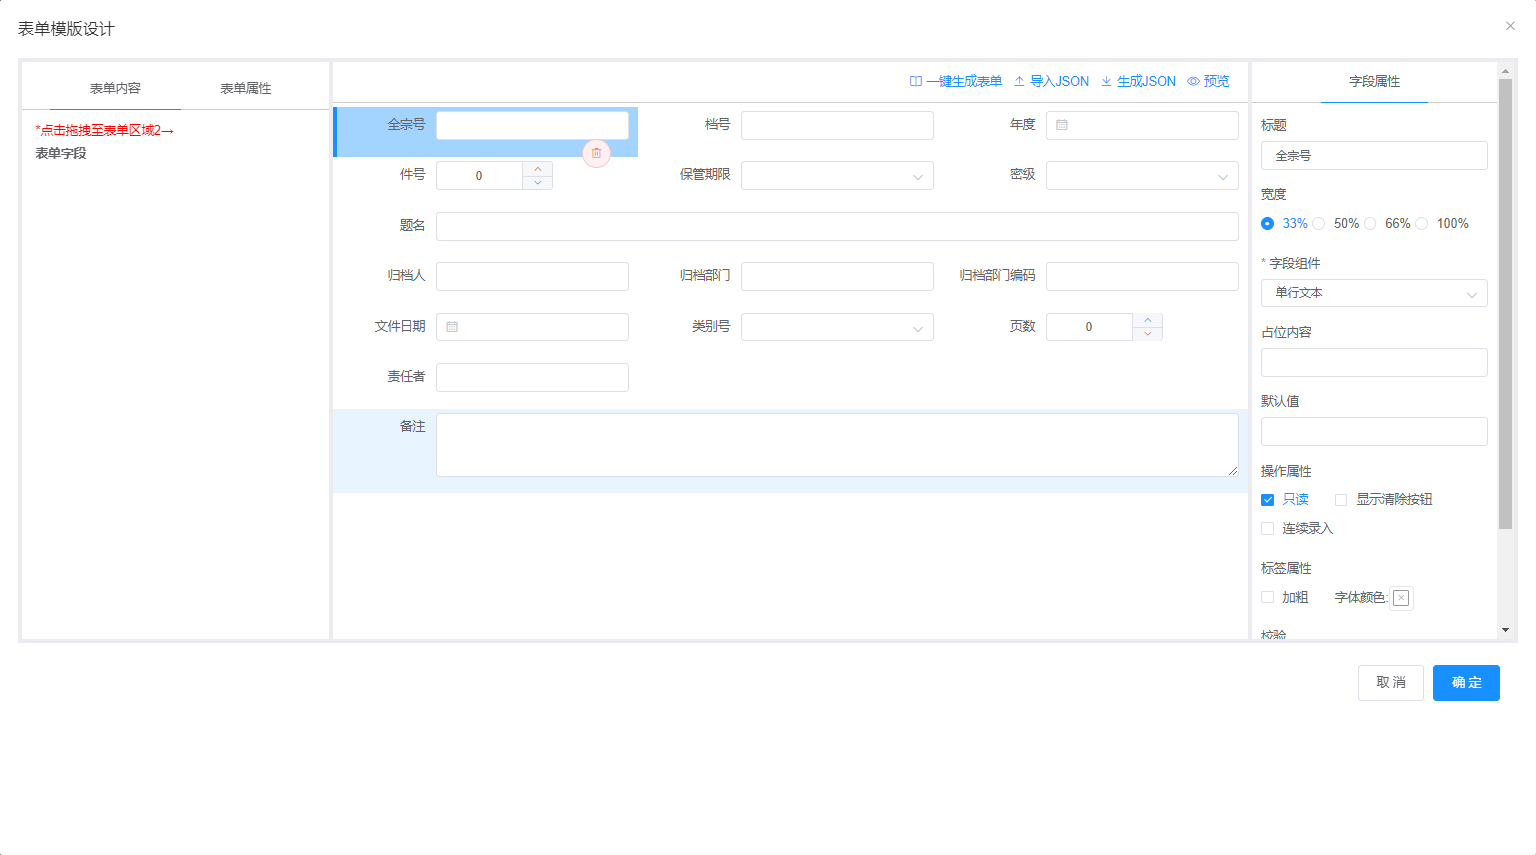Click the 归档部门 input field
This screenshot has width=1536, height=855.
pyautogui.click(x=837, y=276)
